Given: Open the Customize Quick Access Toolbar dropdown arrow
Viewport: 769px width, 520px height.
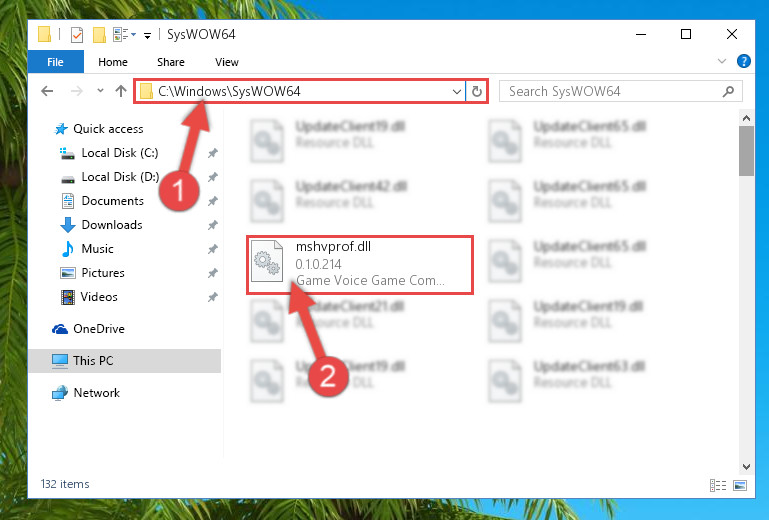Looking at the screenshot, I should tap(147, 35).
